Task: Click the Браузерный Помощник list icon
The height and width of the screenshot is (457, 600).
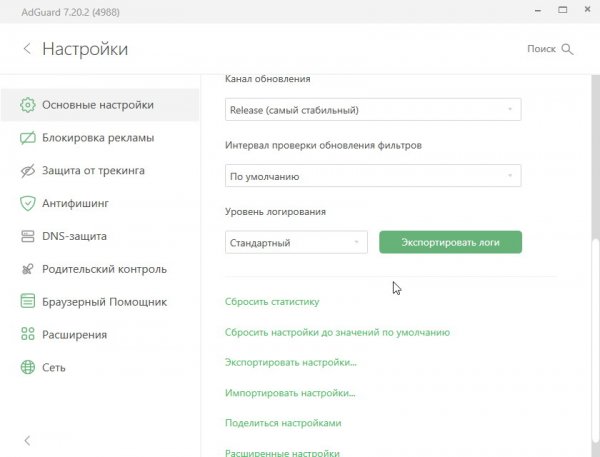Action: pos(28,301)
